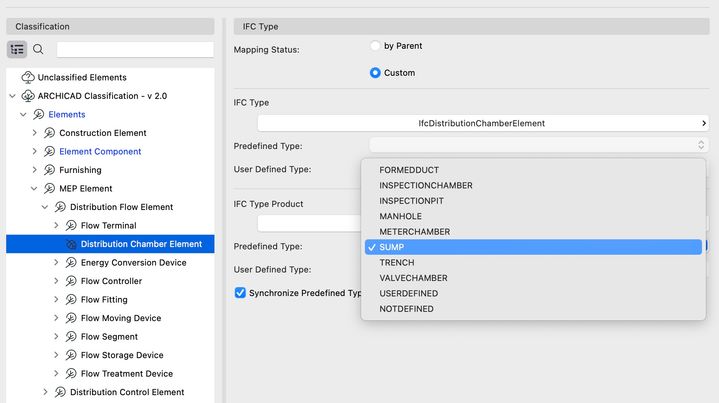Screen dimensions: 719x403
Task: Click the Unclassified Elements icon
Action: [x=27, y=77]
